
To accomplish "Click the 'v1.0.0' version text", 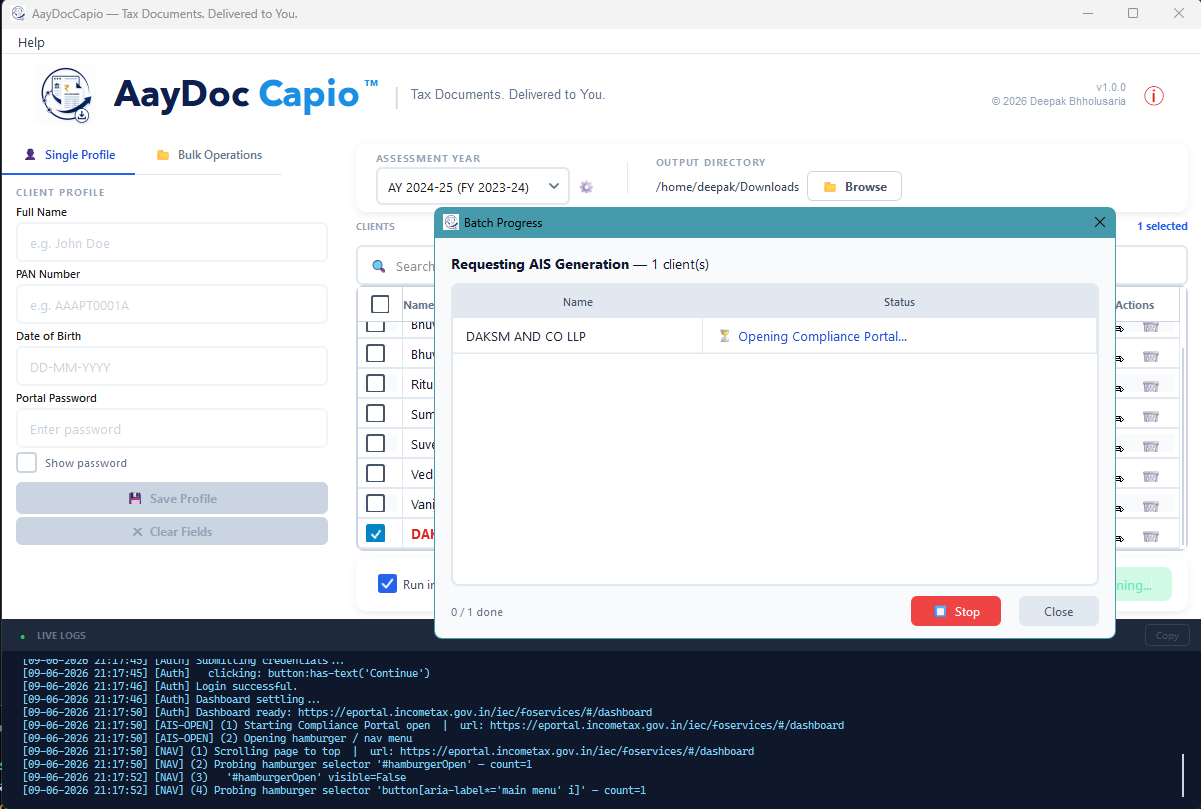I will click(x=1110, y=87).
